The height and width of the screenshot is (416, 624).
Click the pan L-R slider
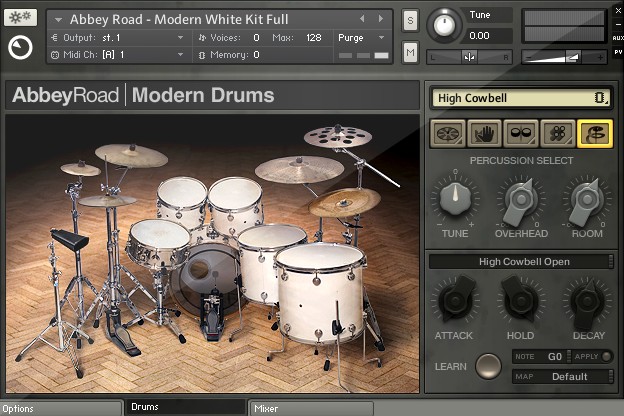(469, 57)
